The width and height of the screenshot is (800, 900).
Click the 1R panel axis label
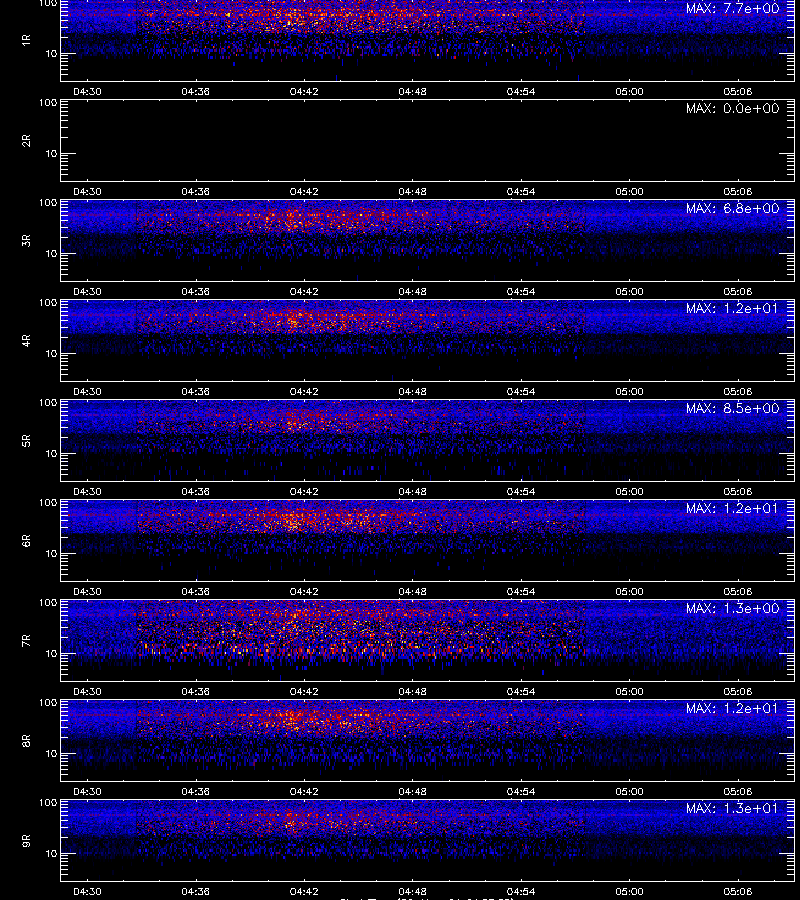(26, 40)
